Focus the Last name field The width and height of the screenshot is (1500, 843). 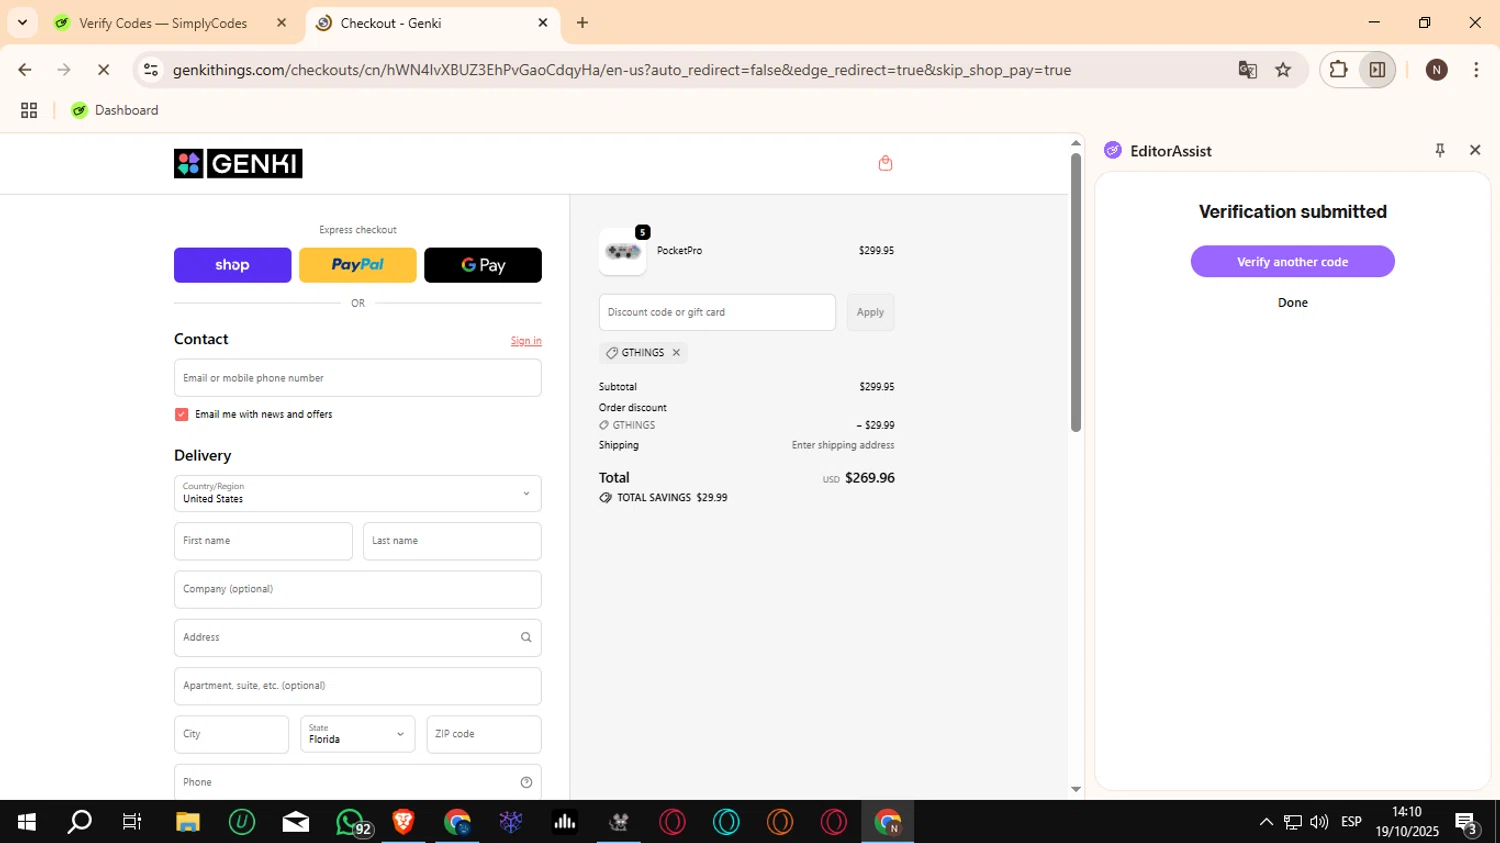pos(452,541)
